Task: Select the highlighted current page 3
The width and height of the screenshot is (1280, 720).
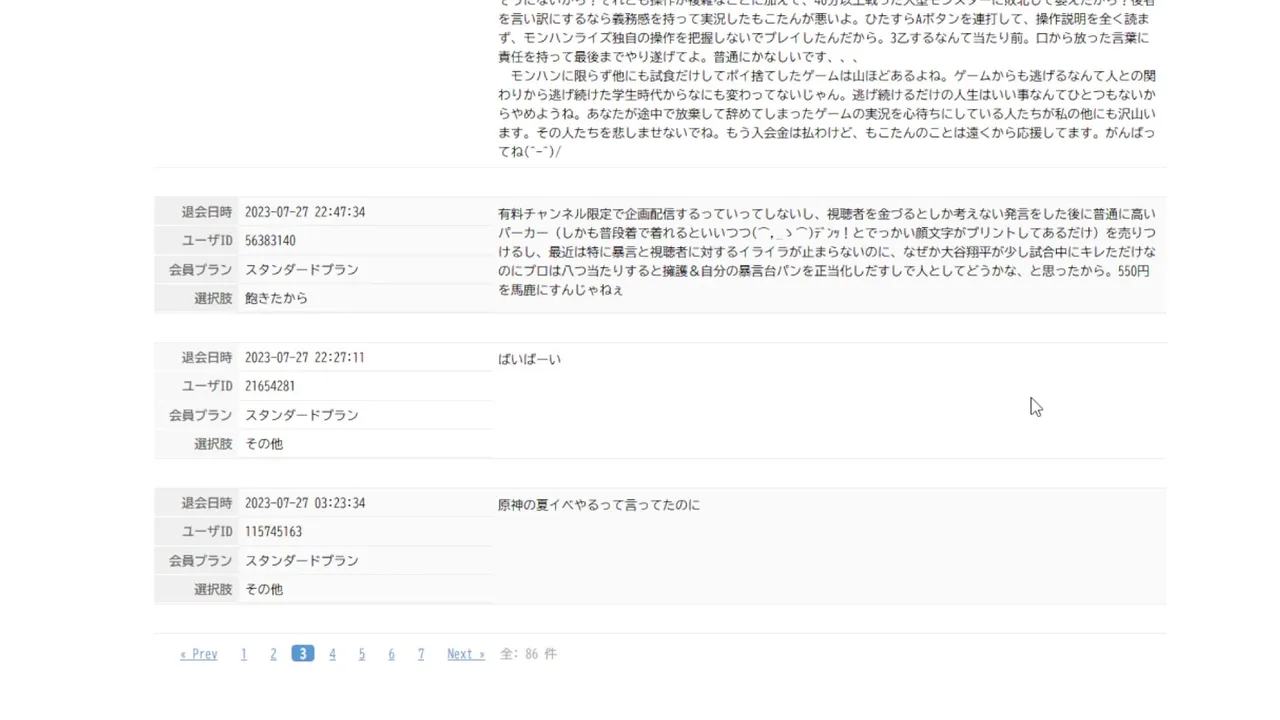Action: click(303, 654)
